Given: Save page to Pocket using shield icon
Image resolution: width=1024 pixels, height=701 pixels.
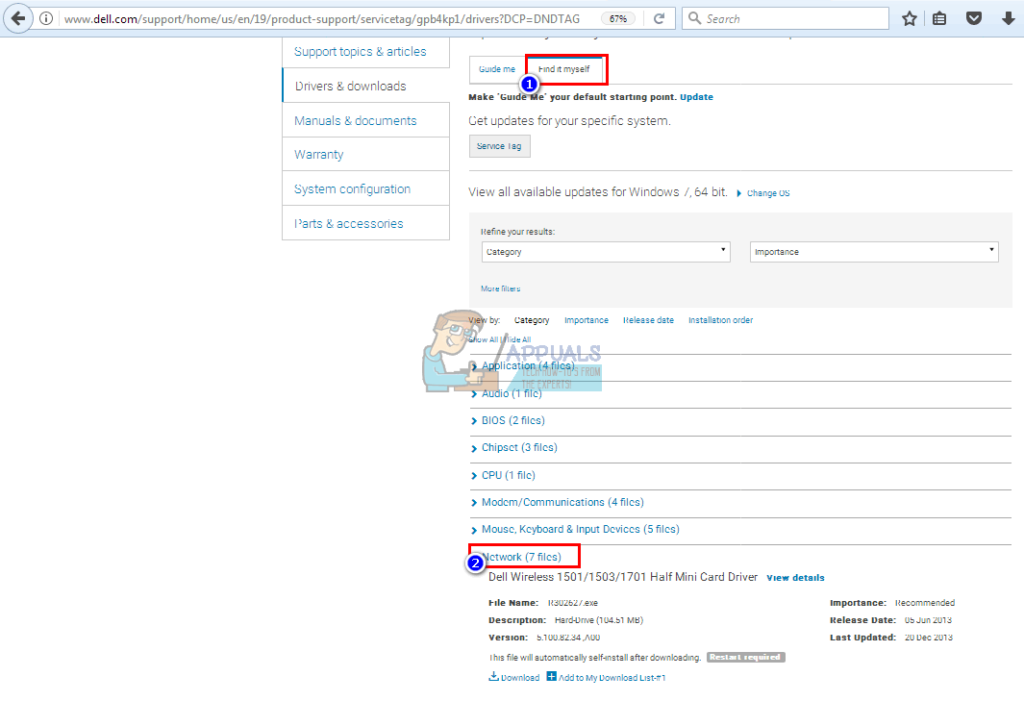Looking at the screenshot, I should click(974, 18).
